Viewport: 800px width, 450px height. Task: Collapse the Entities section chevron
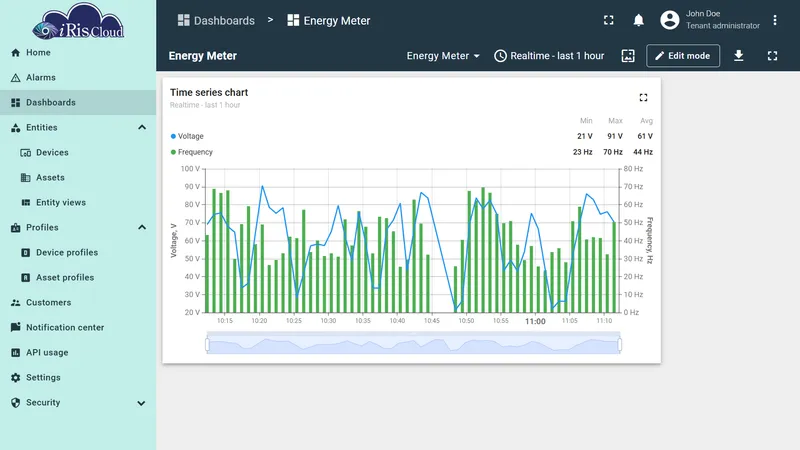click(x=142, y=128)
